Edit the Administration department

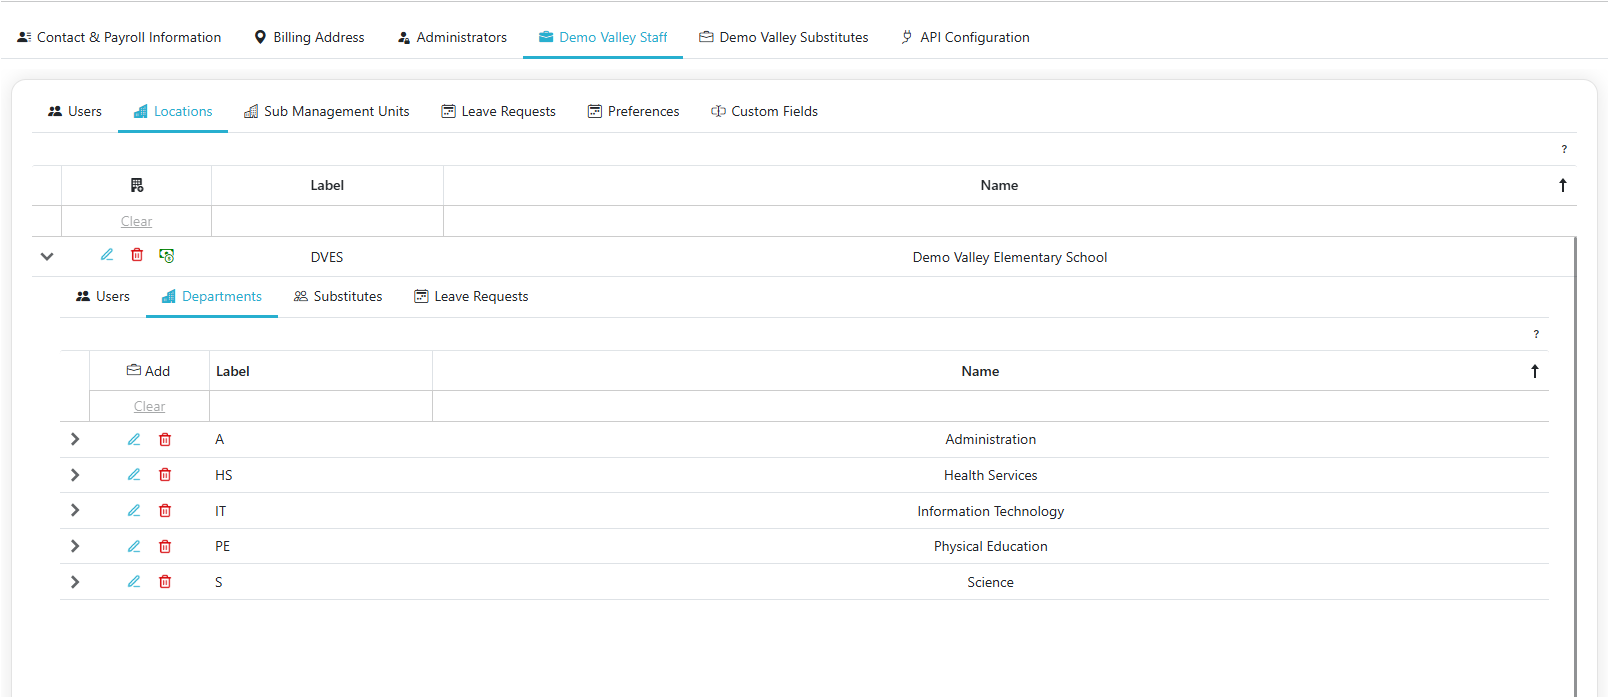click(134, 440)
